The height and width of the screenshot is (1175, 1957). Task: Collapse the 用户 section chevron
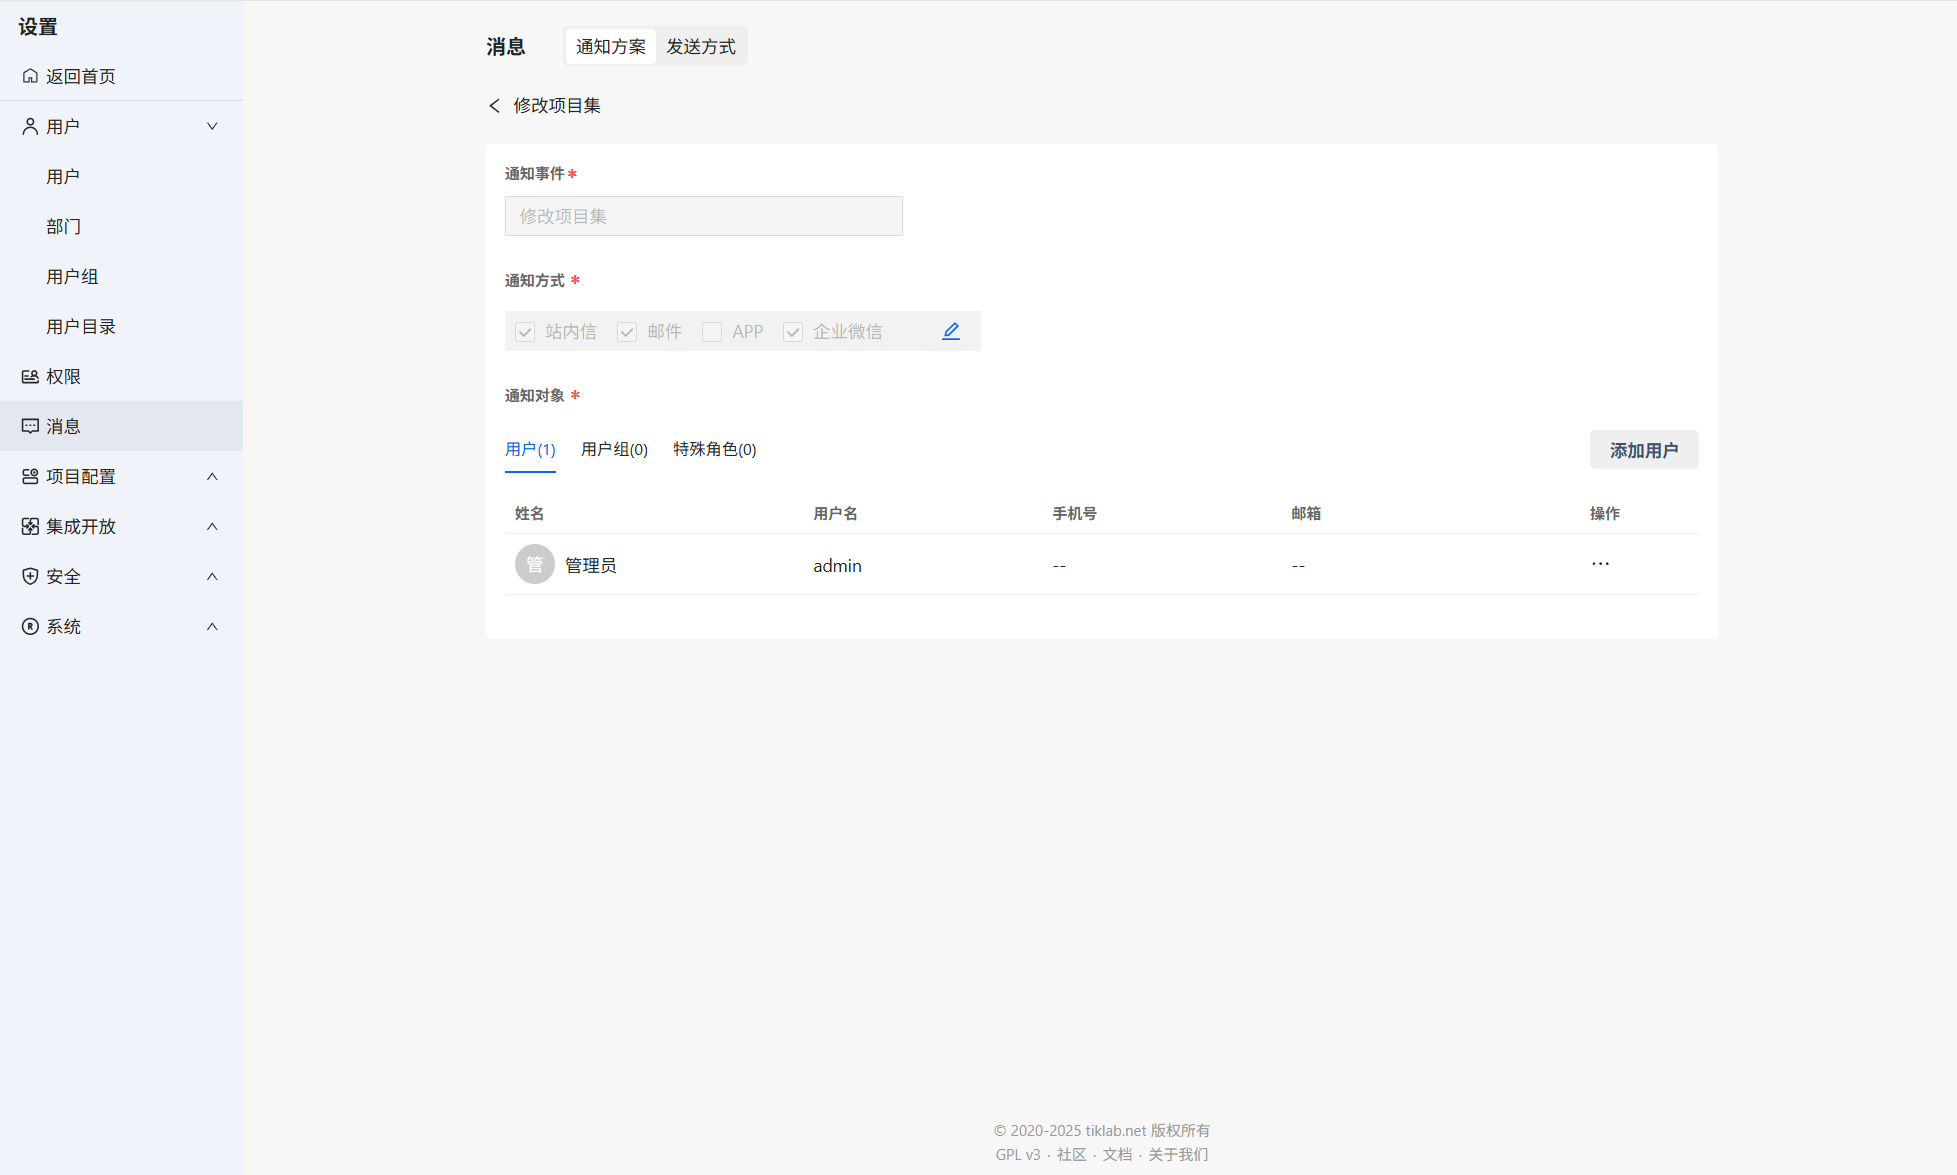click(212, 126)
